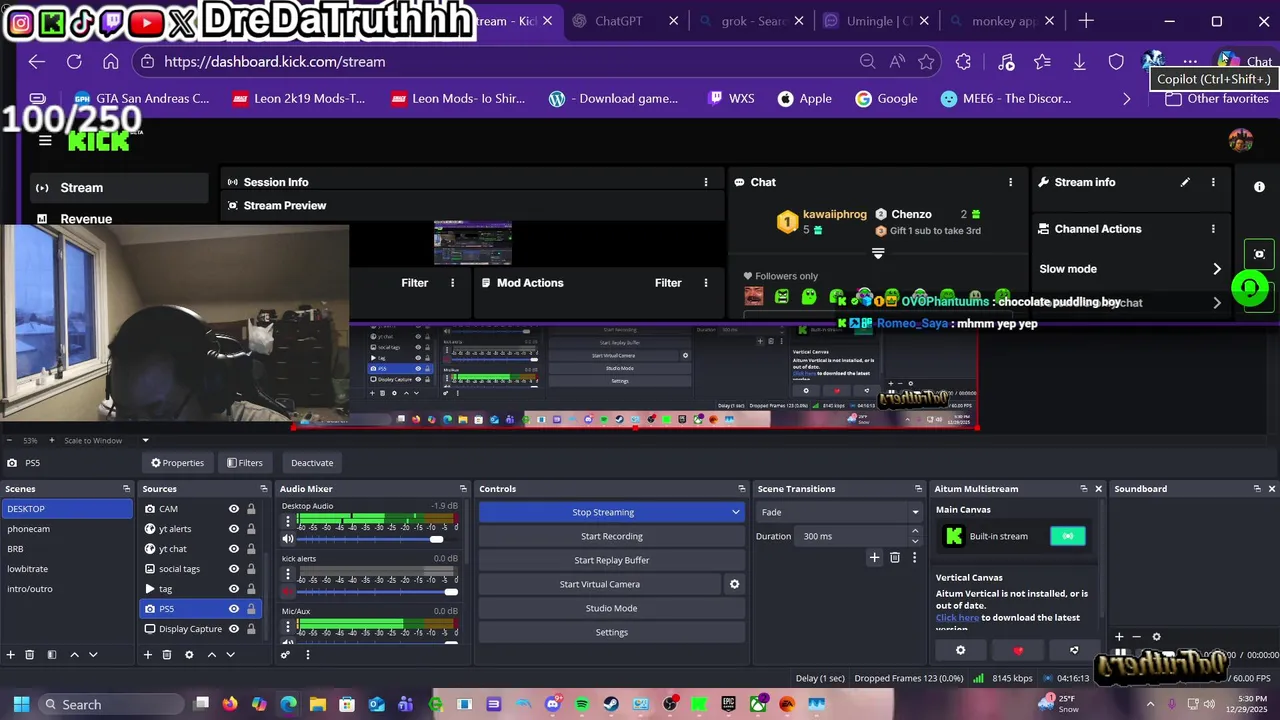This screenshot has width=1280, height=720.
Task: Hide the yt chat source
Action: tap(234, 549)
